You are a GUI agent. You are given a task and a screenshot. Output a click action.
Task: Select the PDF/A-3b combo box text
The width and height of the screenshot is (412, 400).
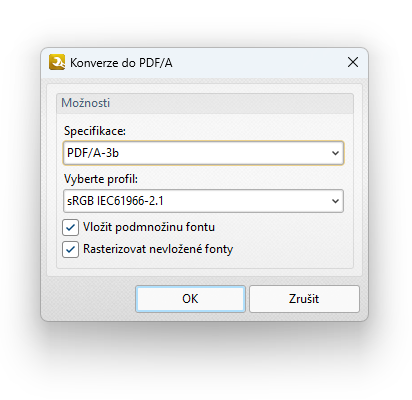click(x=93, y=153)
